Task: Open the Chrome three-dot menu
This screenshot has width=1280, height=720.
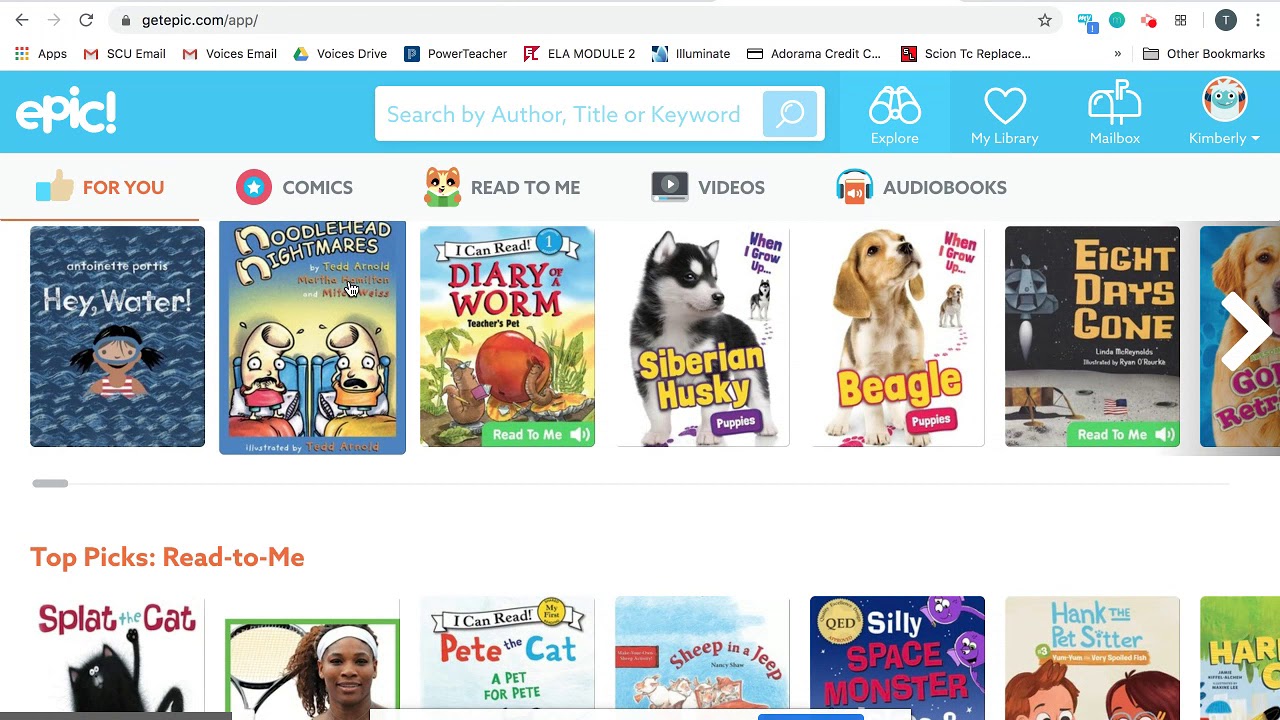Action: pyautogui.click(x=1258, y=20)
